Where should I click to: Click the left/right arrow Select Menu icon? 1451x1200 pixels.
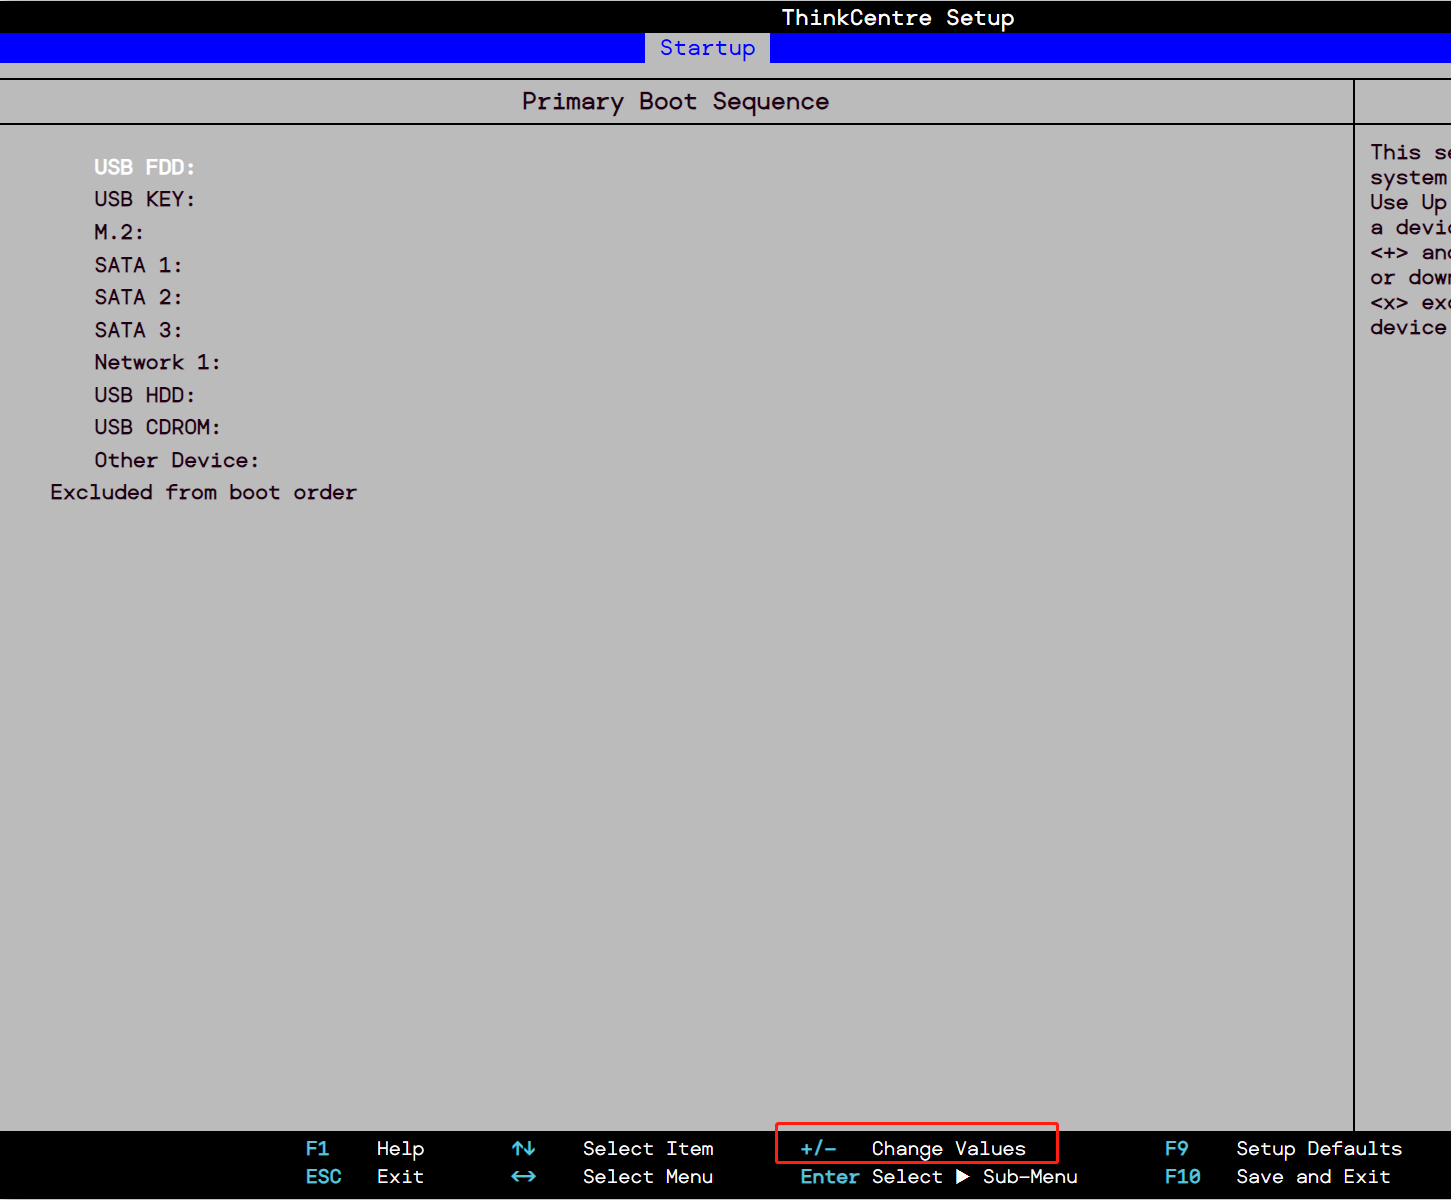[x=523, y=1177]
